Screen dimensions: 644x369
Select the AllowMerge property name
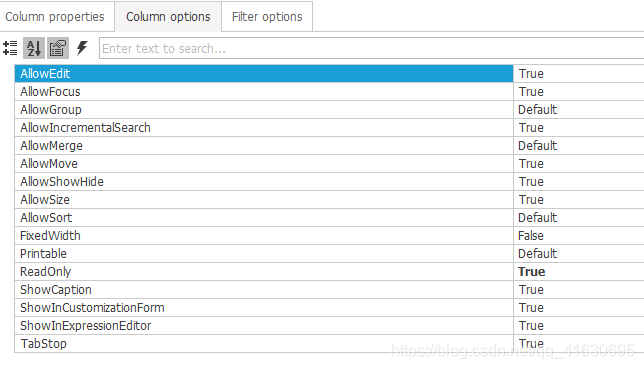click(51, 146)
